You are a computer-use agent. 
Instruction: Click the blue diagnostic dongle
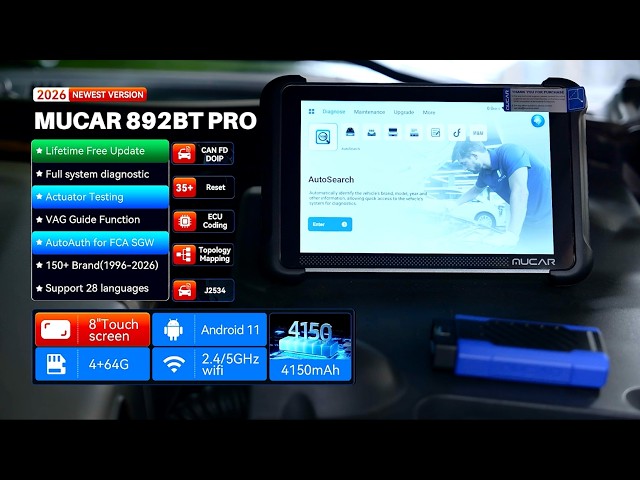pos(520,350)
